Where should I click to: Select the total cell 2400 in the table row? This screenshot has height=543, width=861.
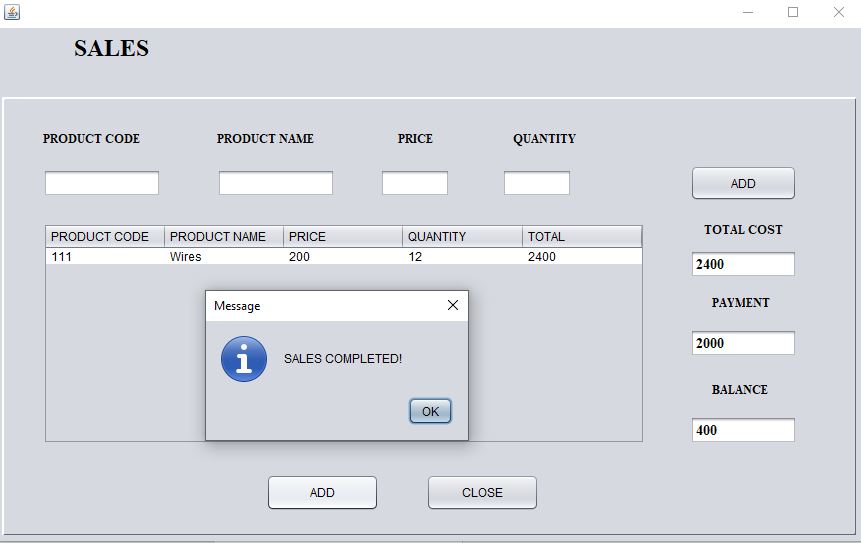[582, 256]
